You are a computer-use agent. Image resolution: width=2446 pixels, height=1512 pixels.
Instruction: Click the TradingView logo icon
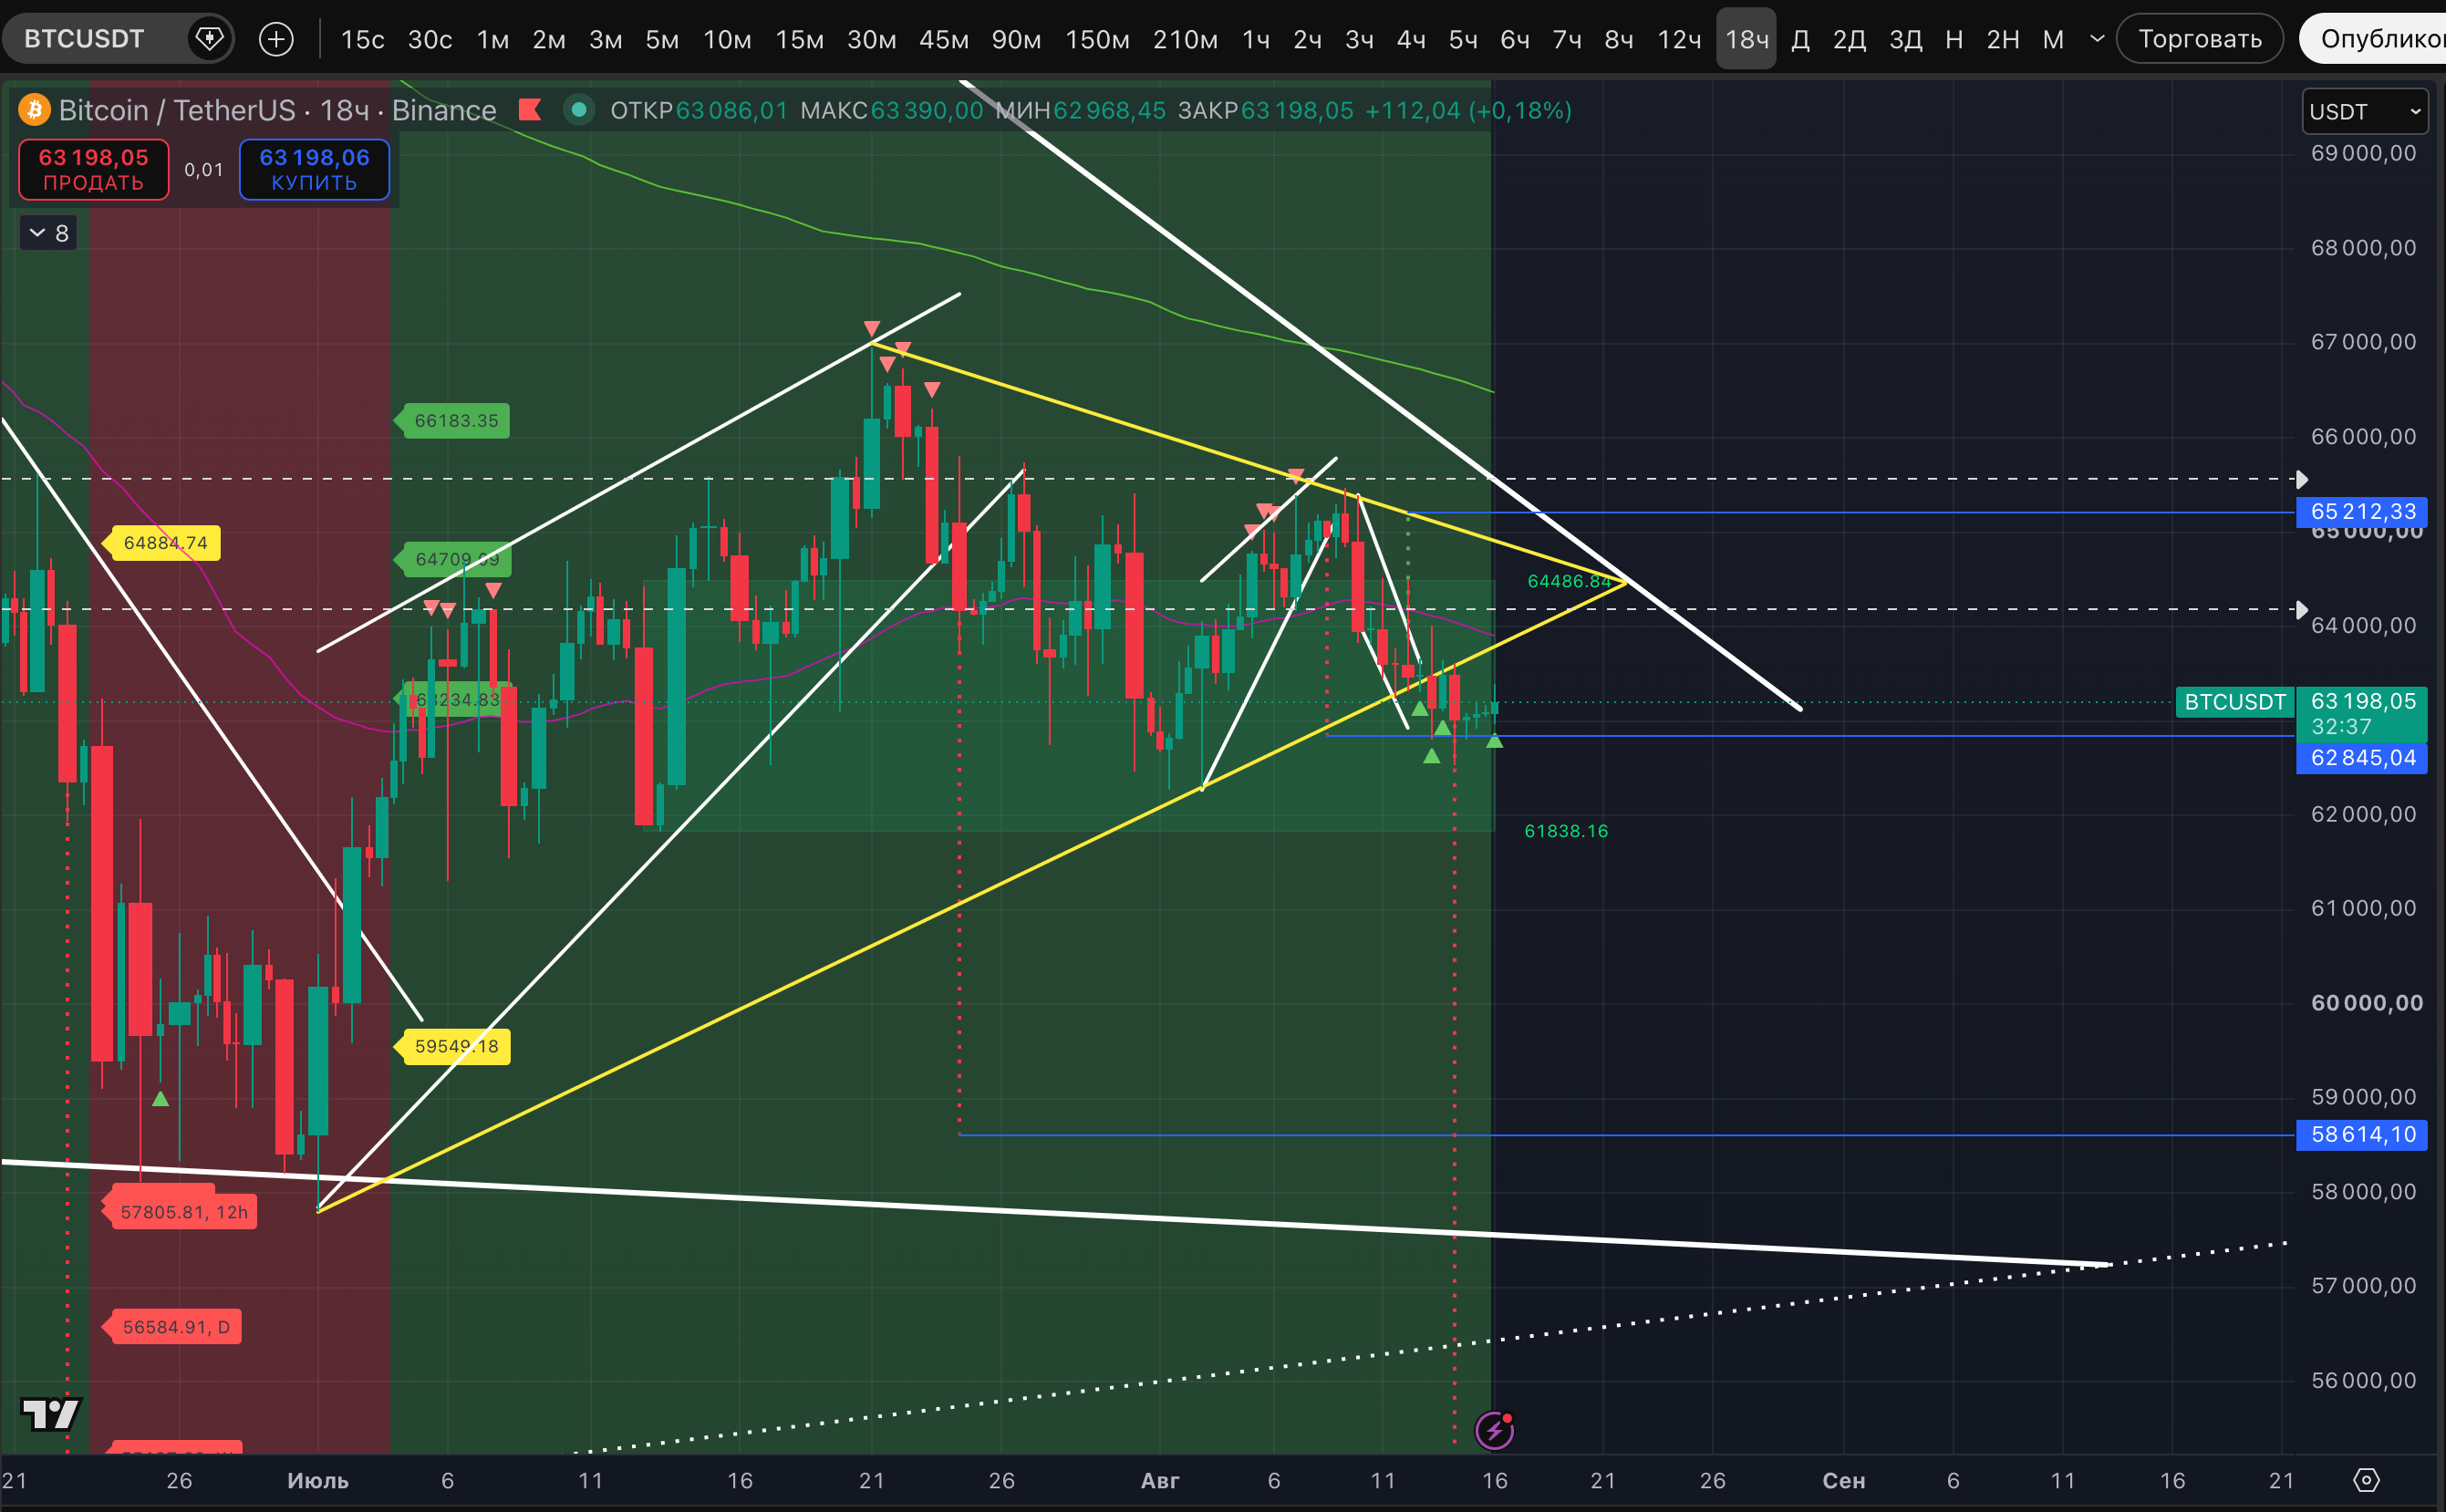coord(50,1415)
